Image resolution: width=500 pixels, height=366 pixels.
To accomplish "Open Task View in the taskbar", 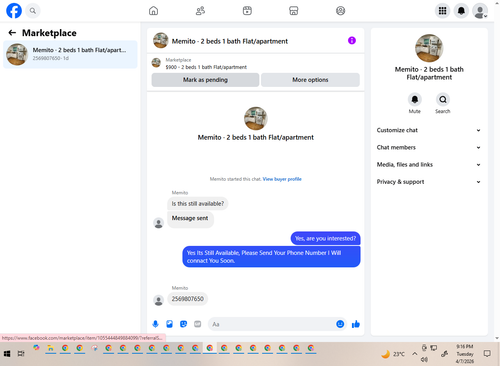I will click(21, 354).
